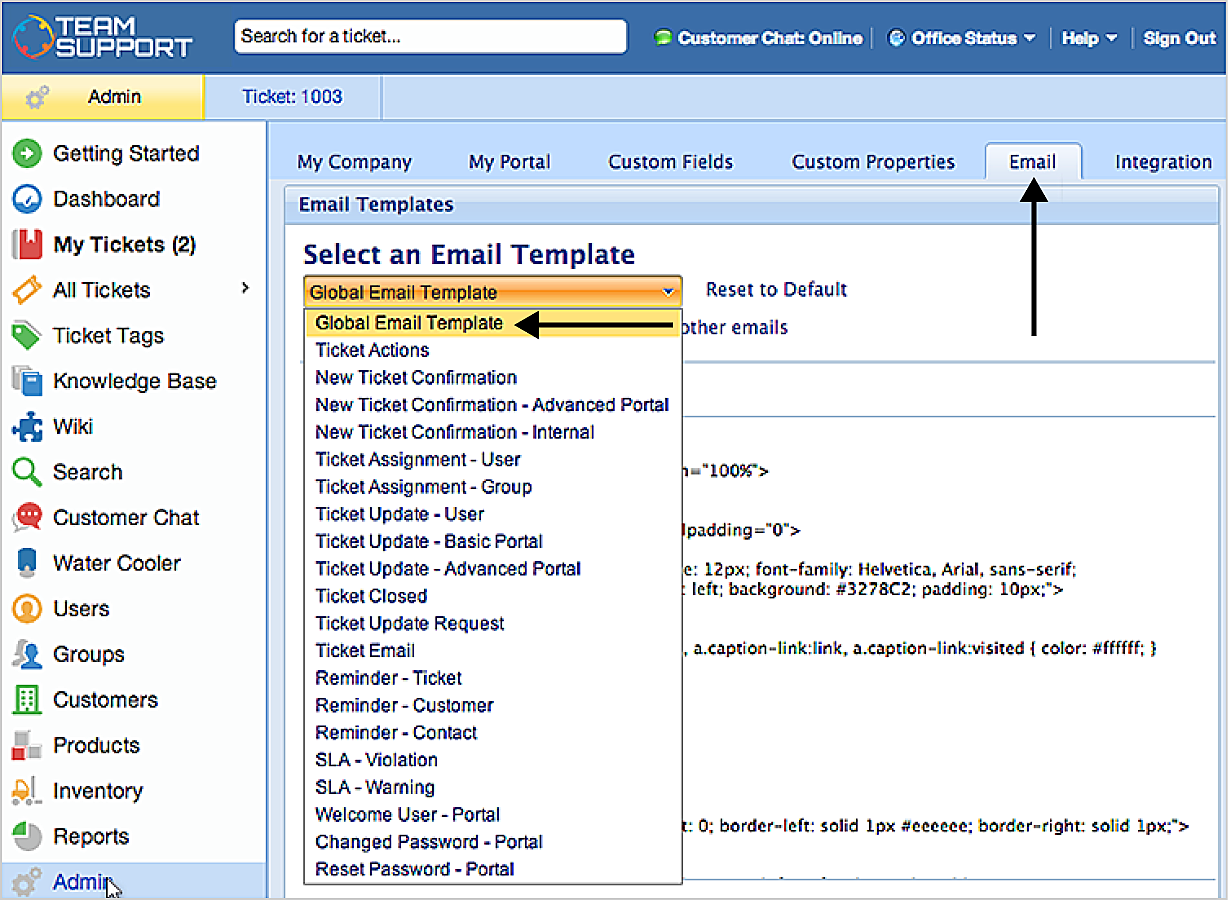Switch to Custom Fields tab
1228x900 pixels.
point(670,162)
